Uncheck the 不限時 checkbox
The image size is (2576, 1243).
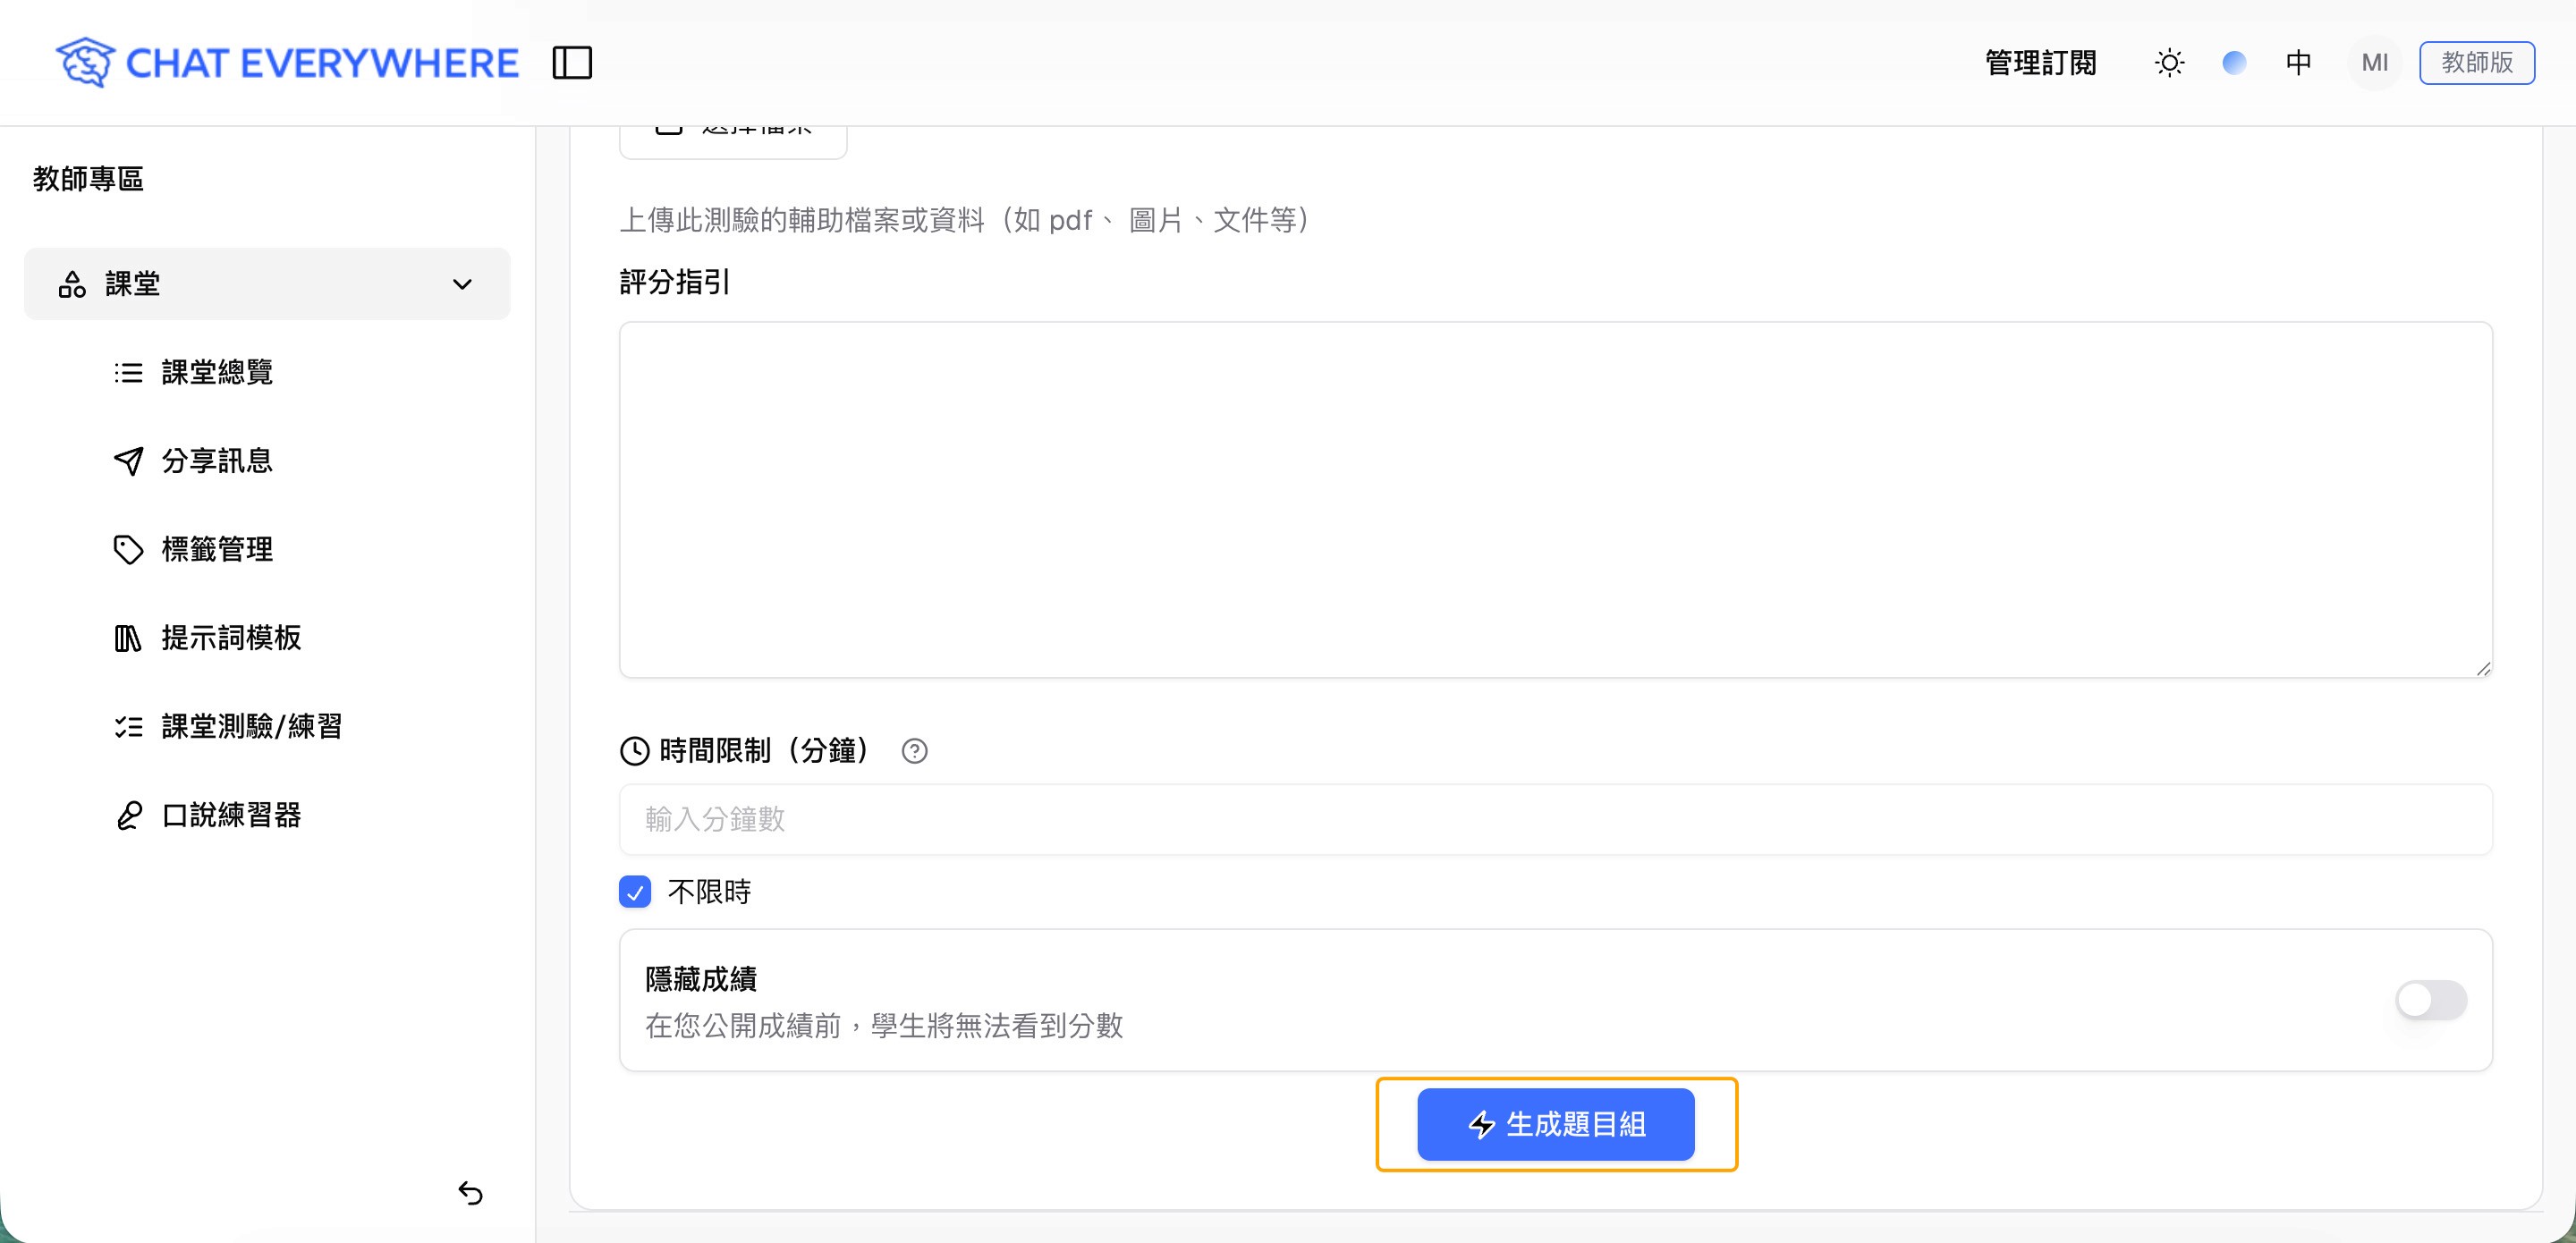634,892
